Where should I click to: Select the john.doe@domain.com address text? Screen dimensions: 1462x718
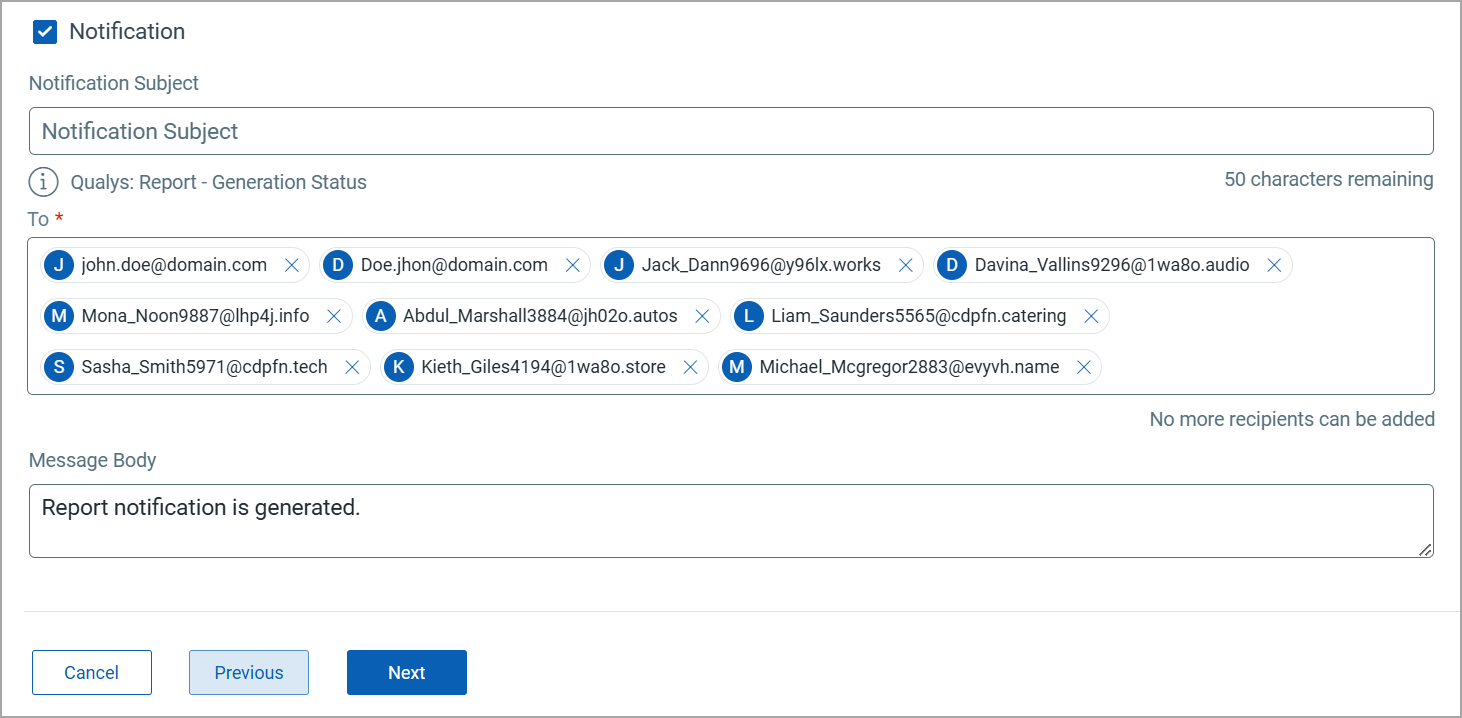click(x=174, y=265)
